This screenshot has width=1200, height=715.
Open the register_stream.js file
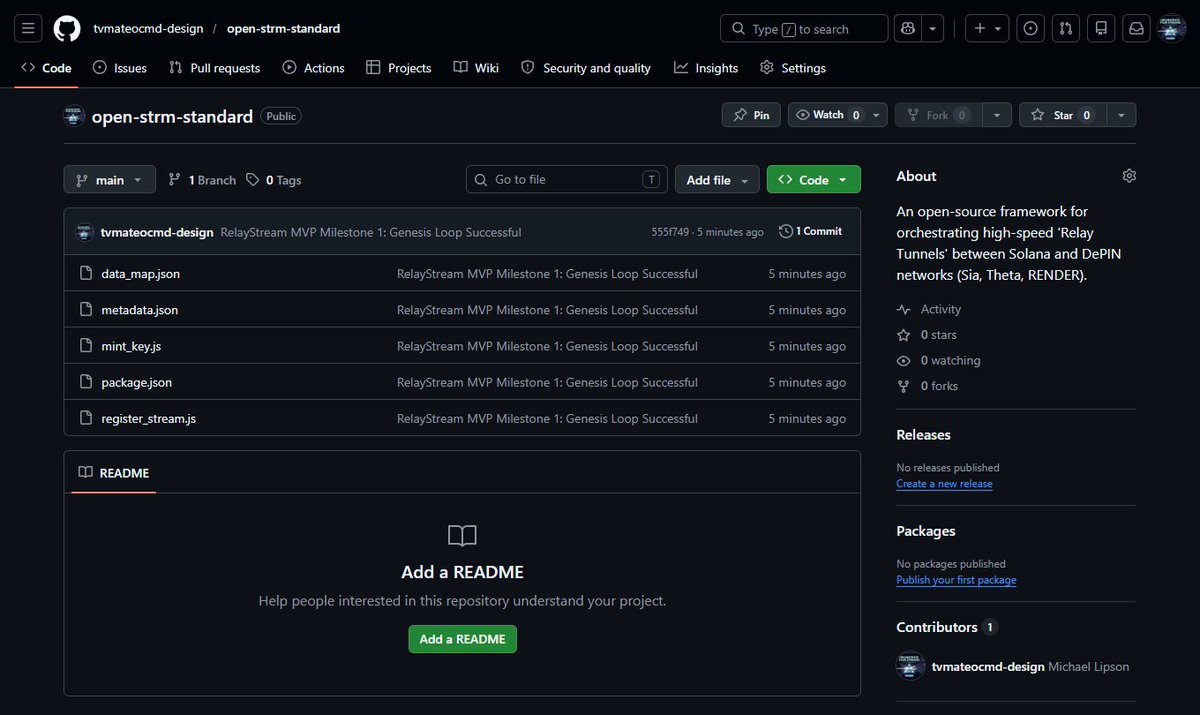point(149,418)
